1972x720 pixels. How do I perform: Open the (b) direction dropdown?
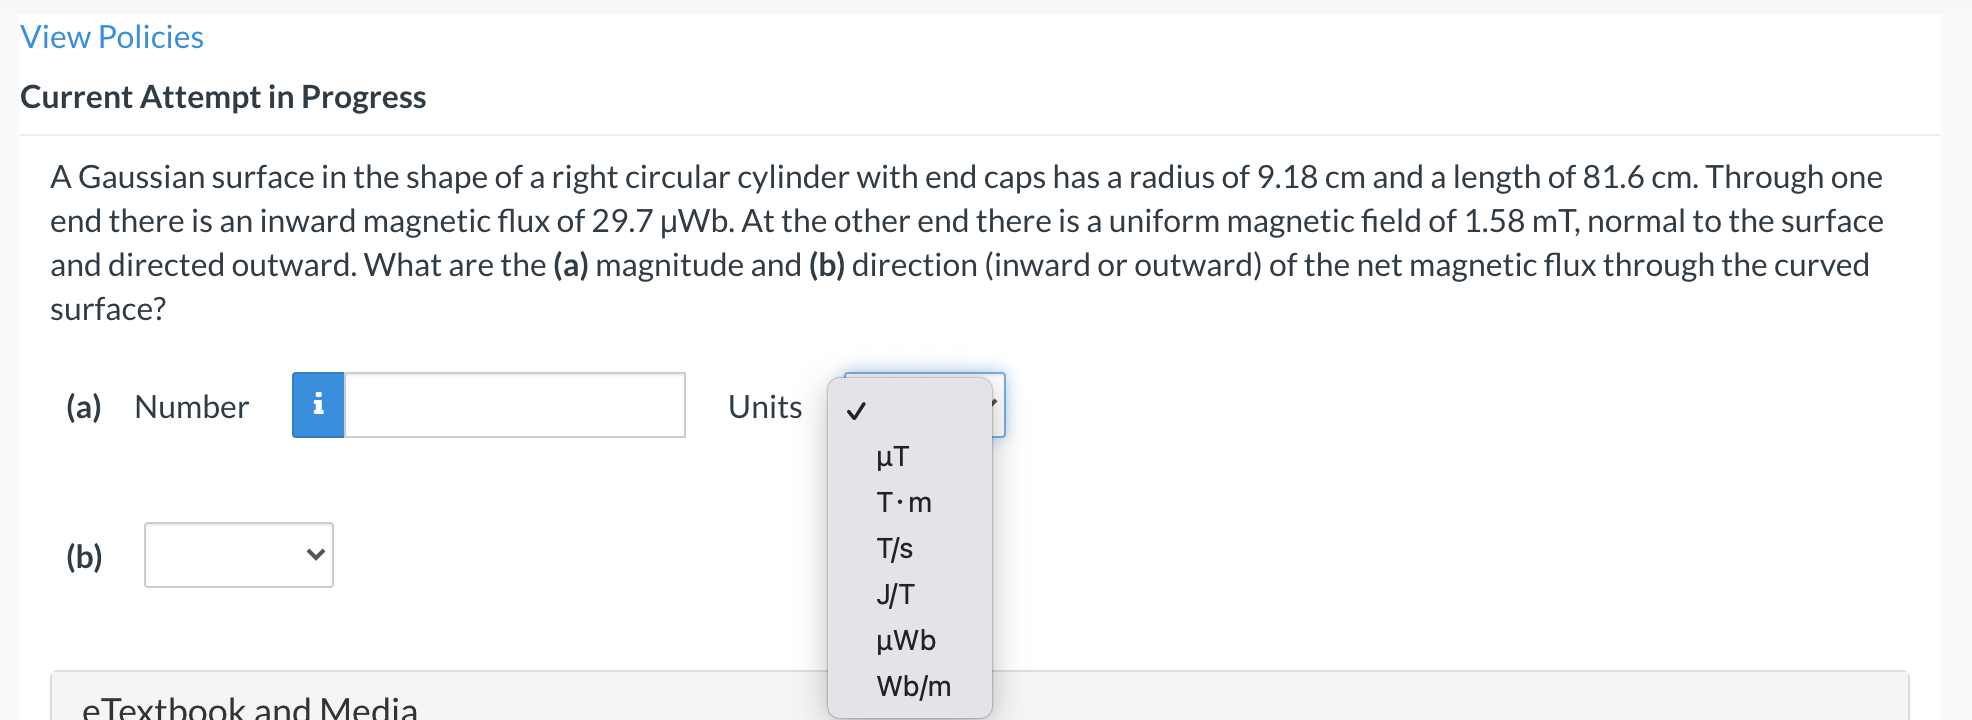pos(238,555)
